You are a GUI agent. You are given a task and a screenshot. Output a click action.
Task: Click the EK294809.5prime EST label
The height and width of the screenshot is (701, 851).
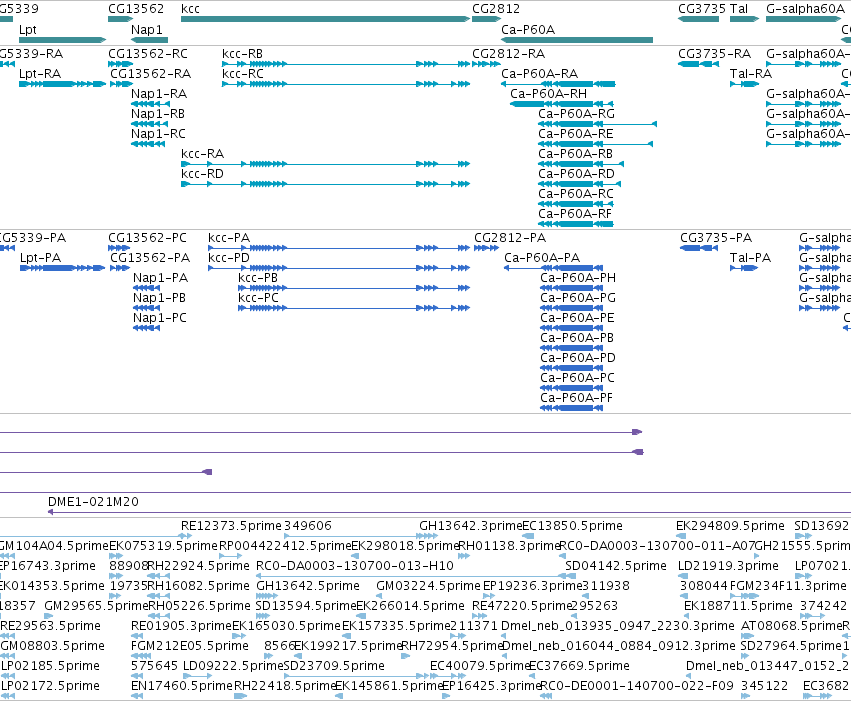tap(730, 526)
